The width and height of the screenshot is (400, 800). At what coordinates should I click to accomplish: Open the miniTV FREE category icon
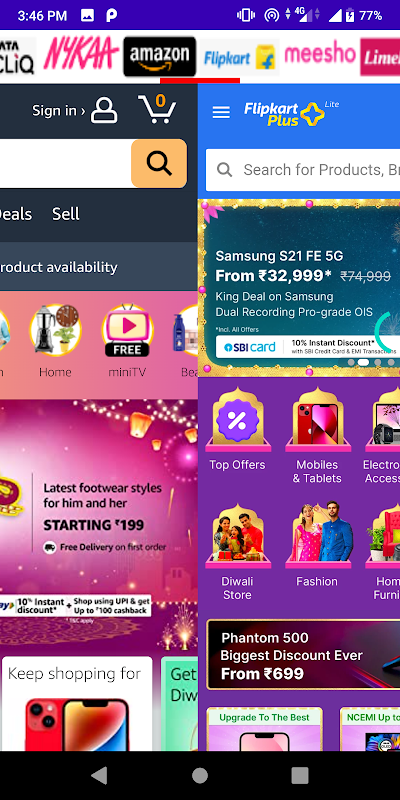[x=128, y=330]
